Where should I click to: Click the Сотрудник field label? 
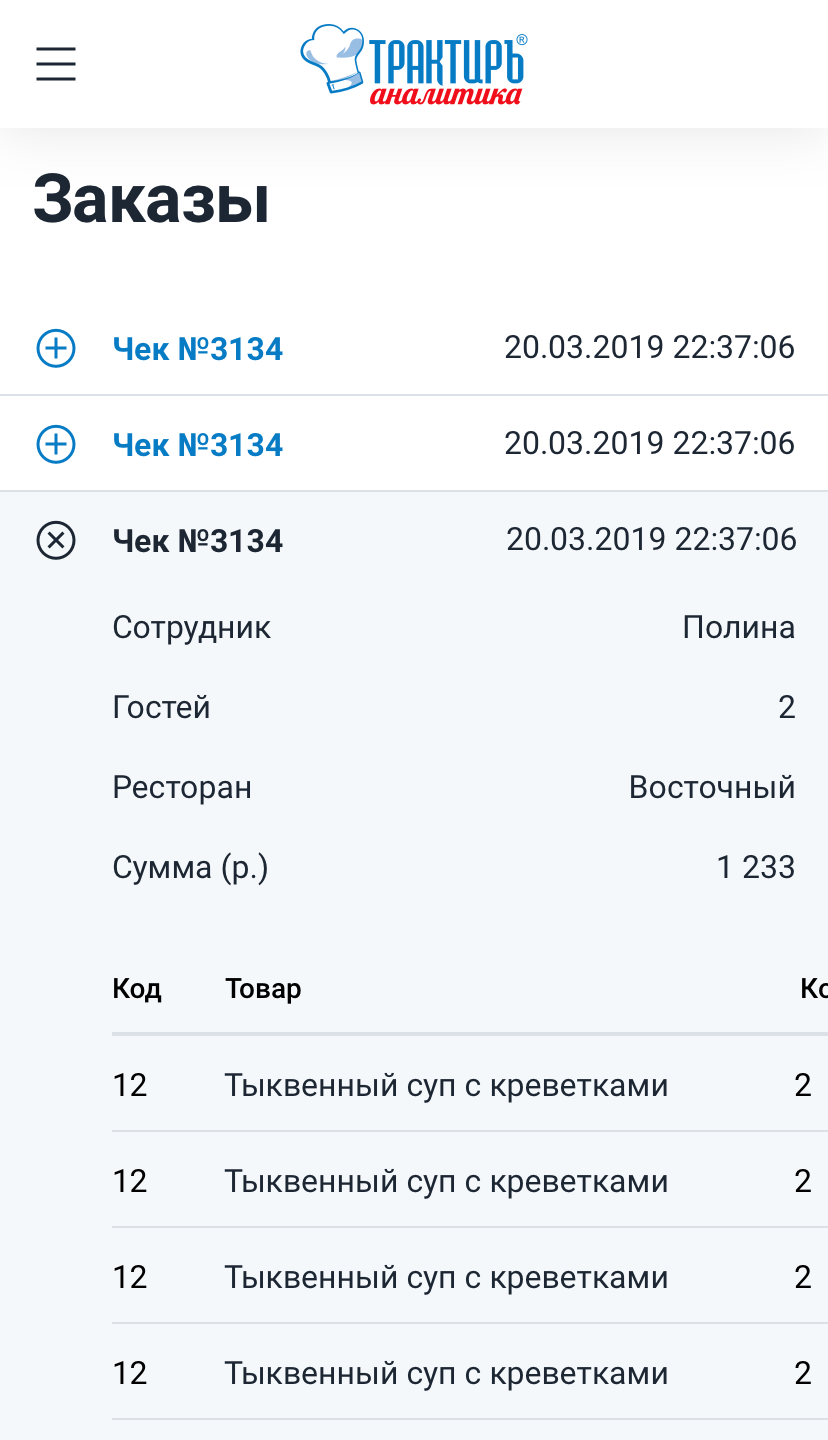click(x=191, y=628)
